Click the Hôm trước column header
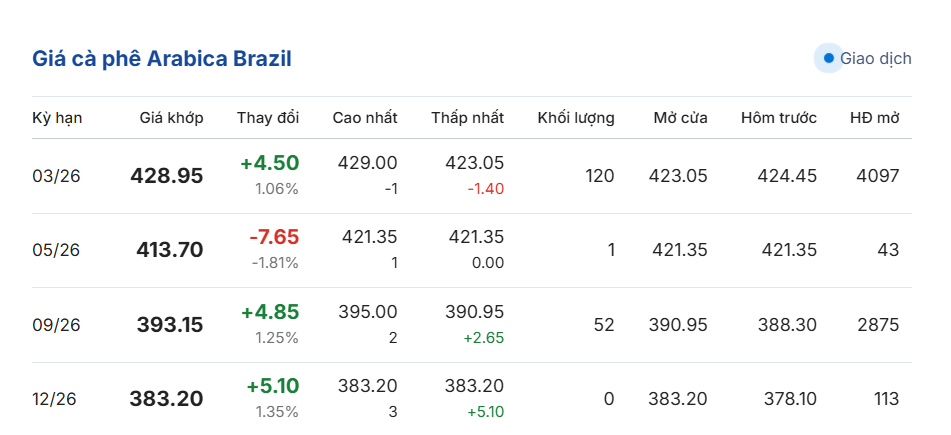The width and height of the screenshot is (951, 435). tap(779, 118)
